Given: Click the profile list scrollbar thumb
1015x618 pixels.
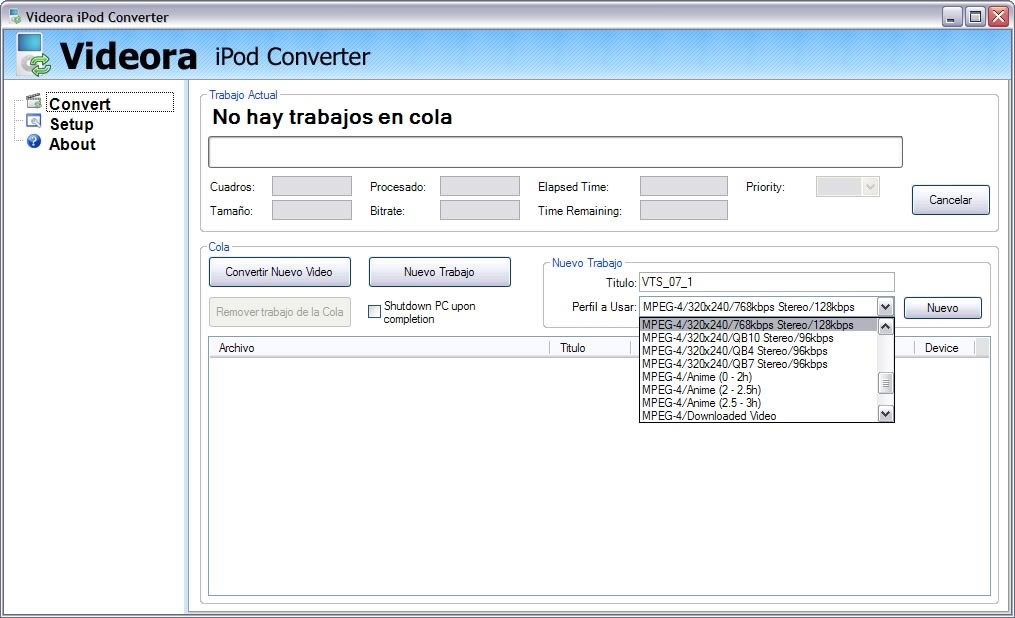Looking at the screenshot, I should 885,383.
